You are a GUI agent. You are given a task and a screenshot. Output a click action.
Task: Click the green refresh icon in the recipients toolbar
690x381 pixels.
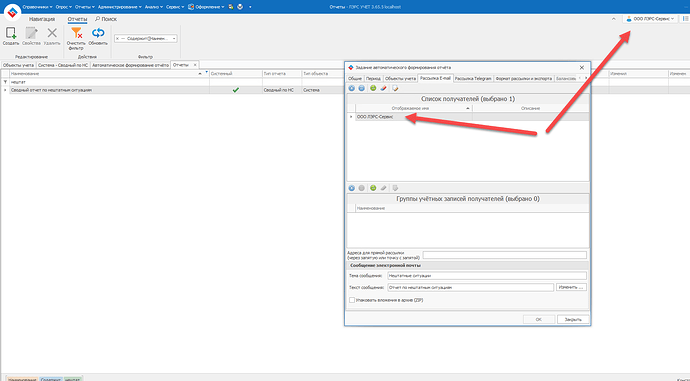(373, 88)
